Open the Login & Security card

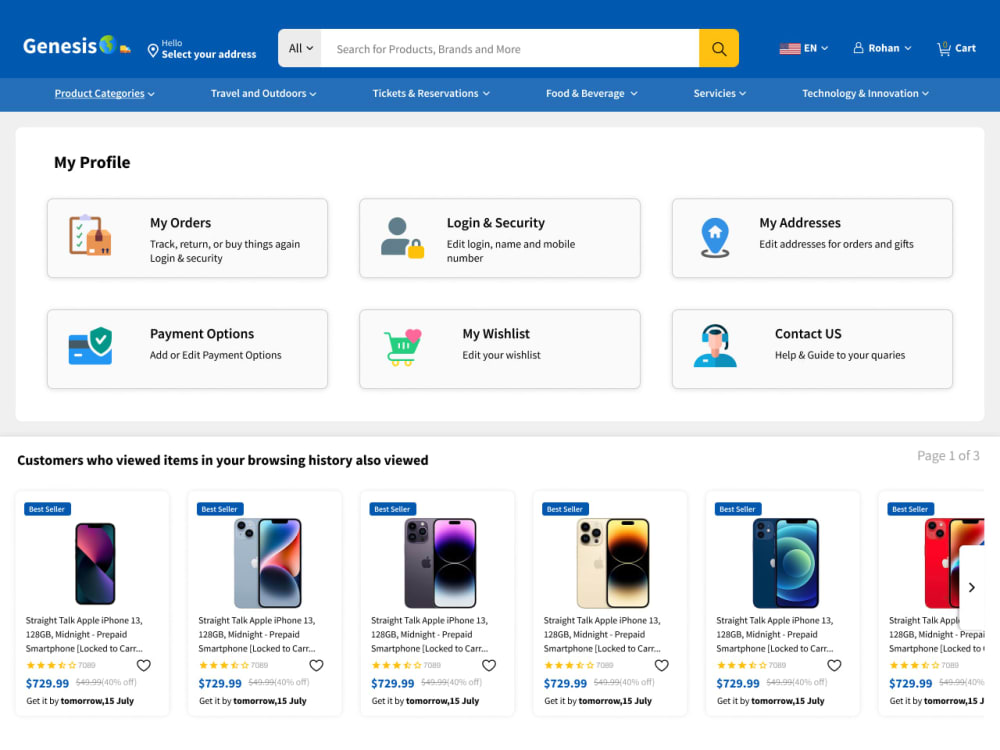(500, 238)
